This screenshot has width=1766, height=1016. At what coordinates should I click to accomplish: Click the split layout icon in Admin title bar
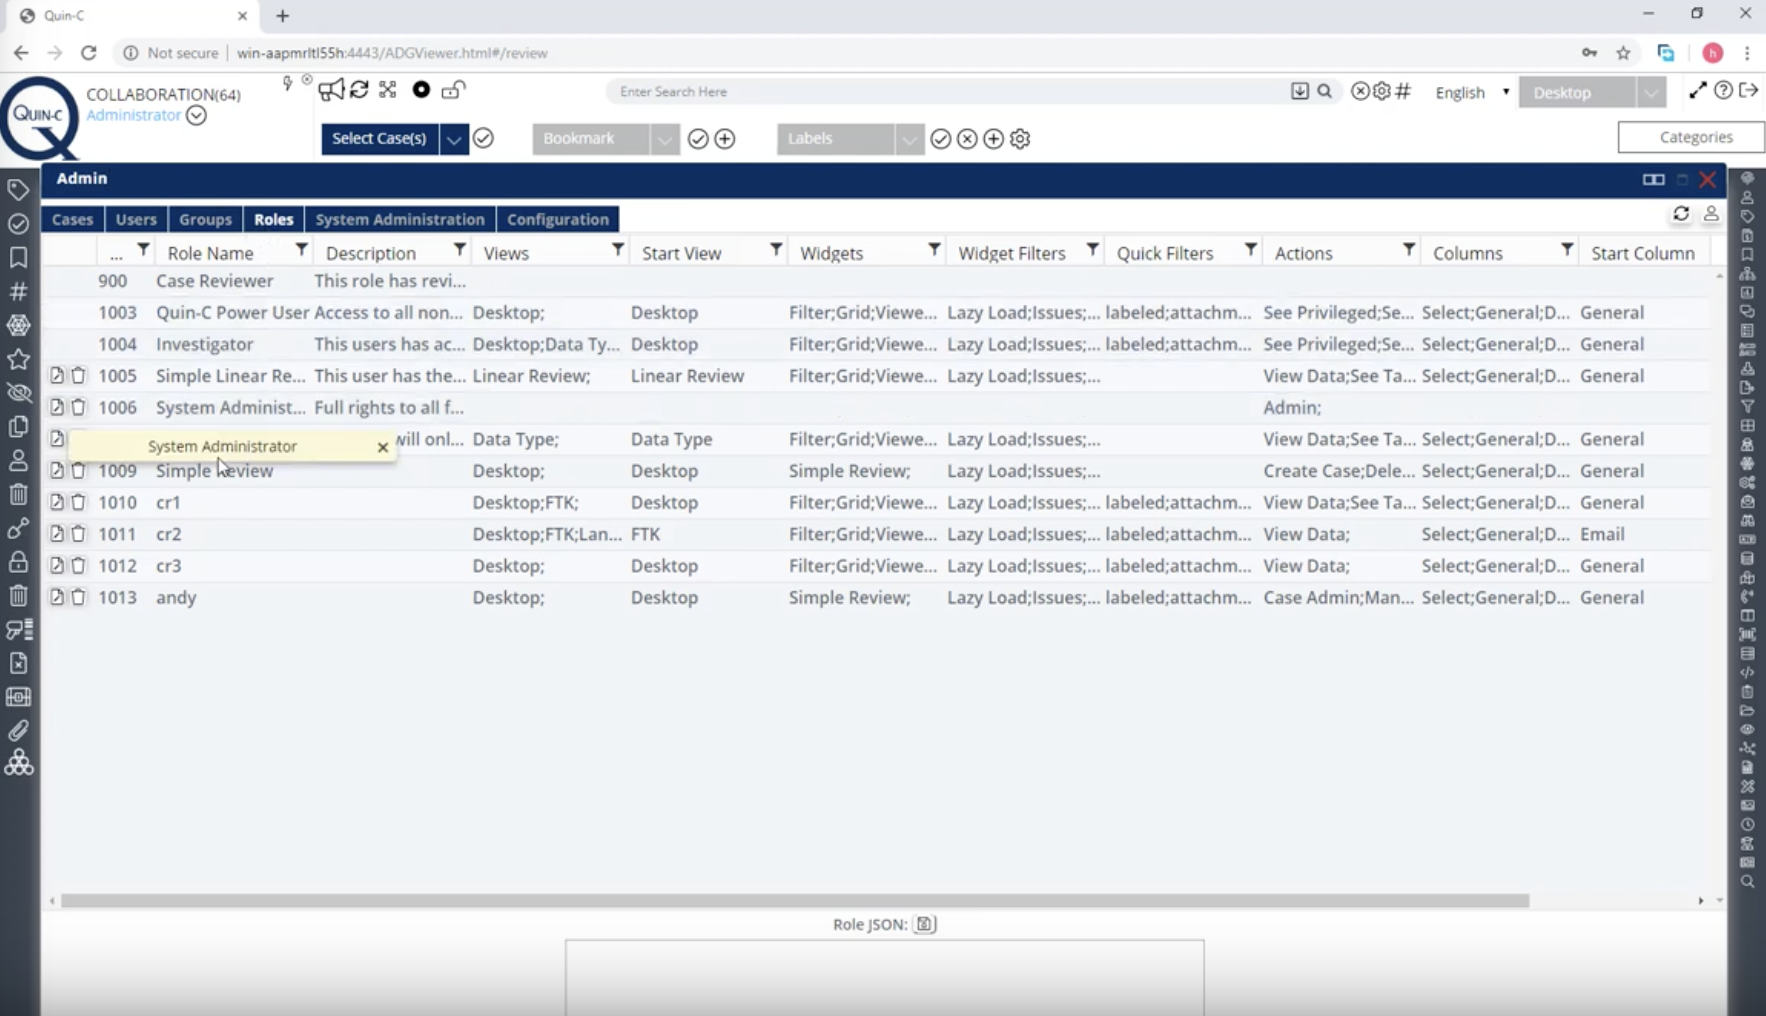click(x=1653, y=179)
